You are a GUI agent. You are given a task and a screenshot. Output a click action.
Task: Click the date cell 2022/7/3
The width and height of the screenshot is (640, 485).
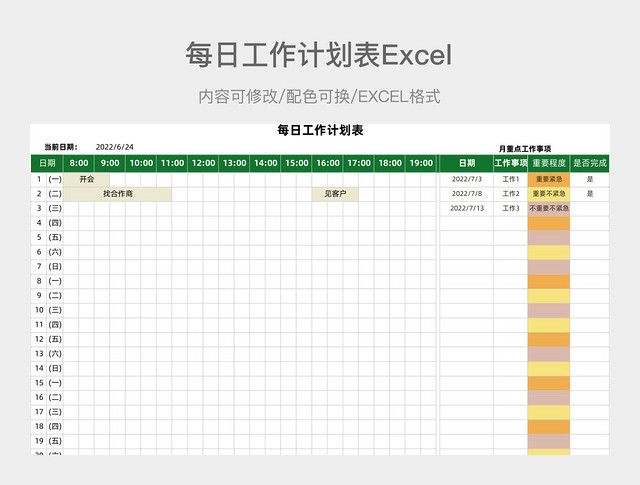467,179
